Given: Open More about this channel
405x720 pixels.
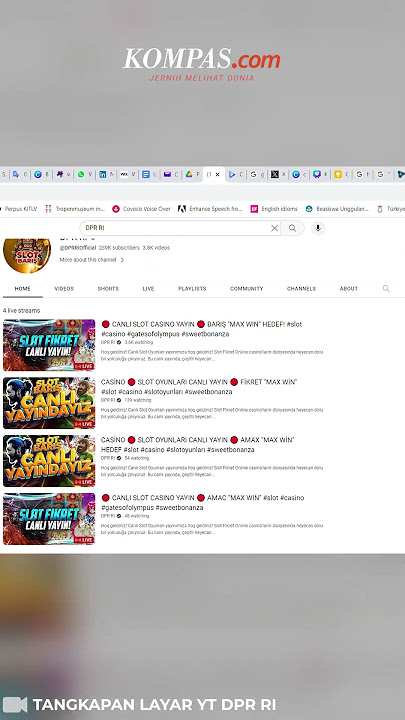Looking at the screenshot, I should point(88,260).
